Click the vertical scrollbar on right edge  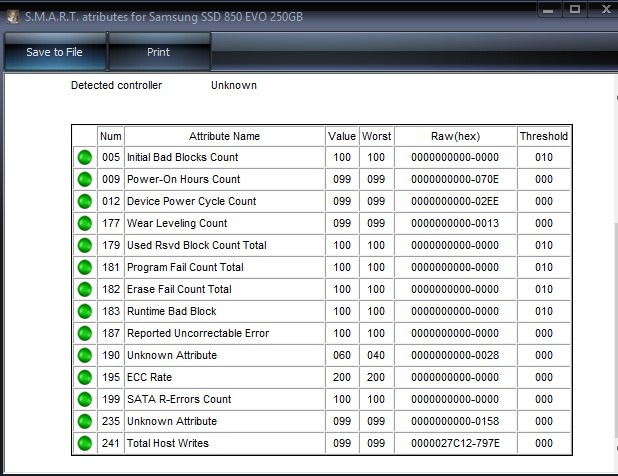616,272
